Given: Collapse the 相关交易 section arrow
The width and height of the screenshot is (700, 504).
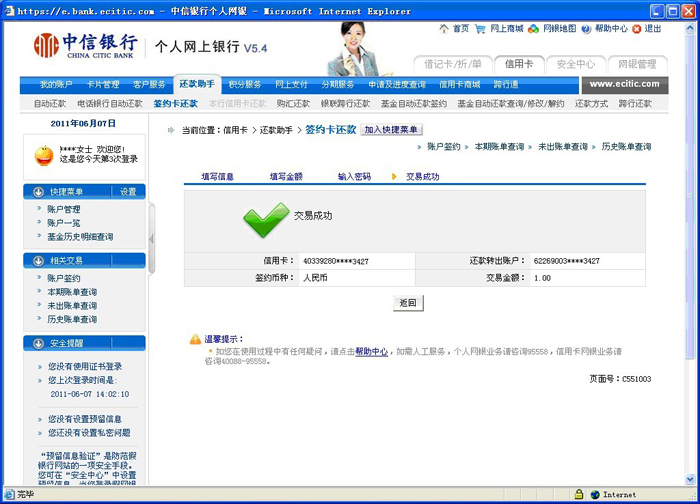Looking at the screenshot, I should 38,261.
